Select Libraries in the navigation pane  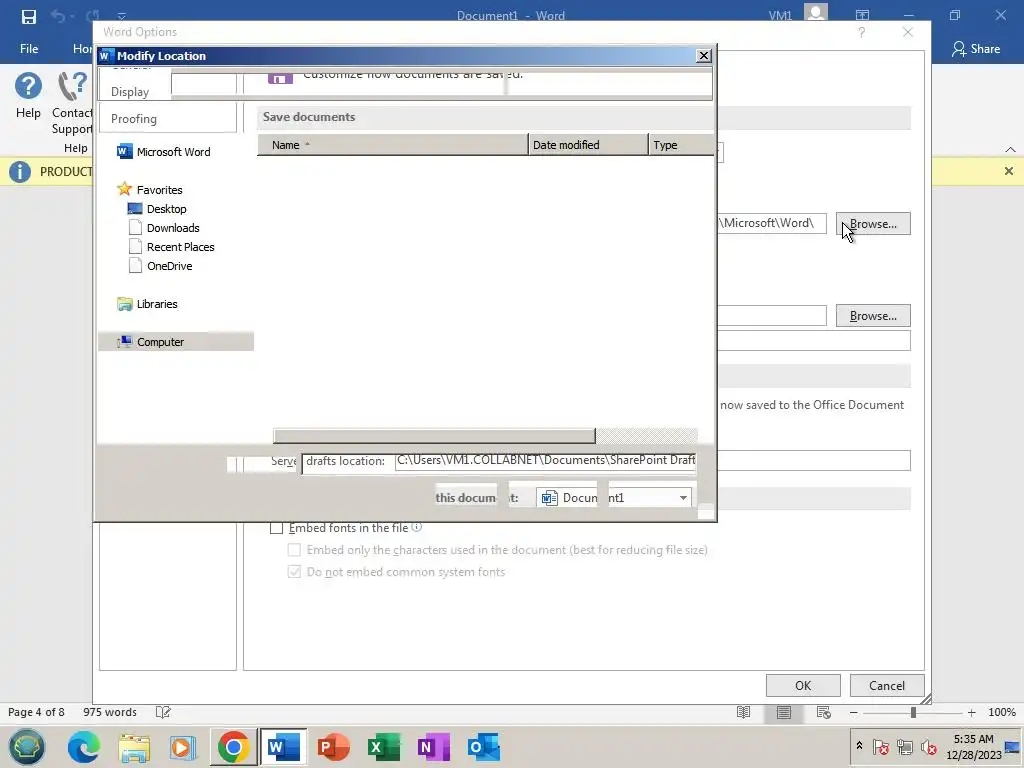[x=148, y=304]
